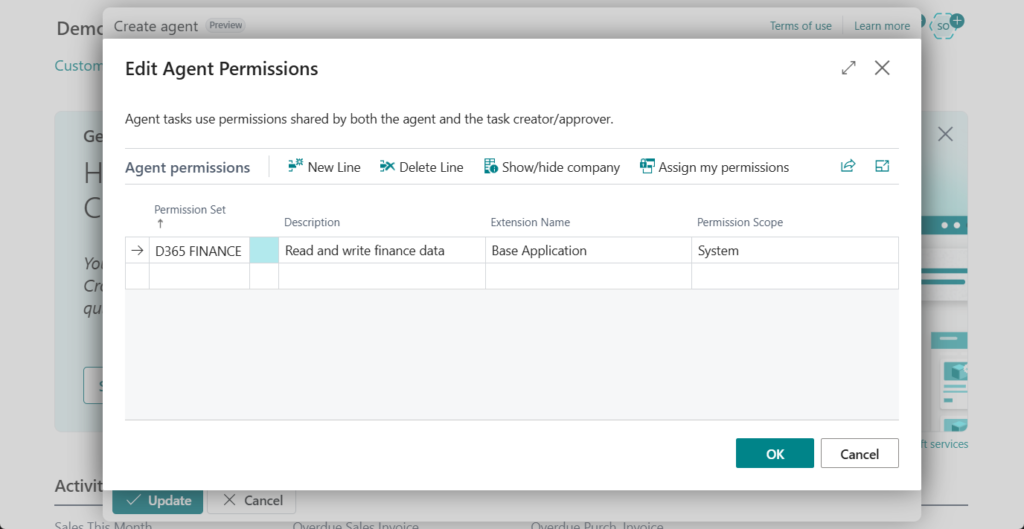
Task: Select the D365 FINANCE permission set cell
Action: click(198, 251)
